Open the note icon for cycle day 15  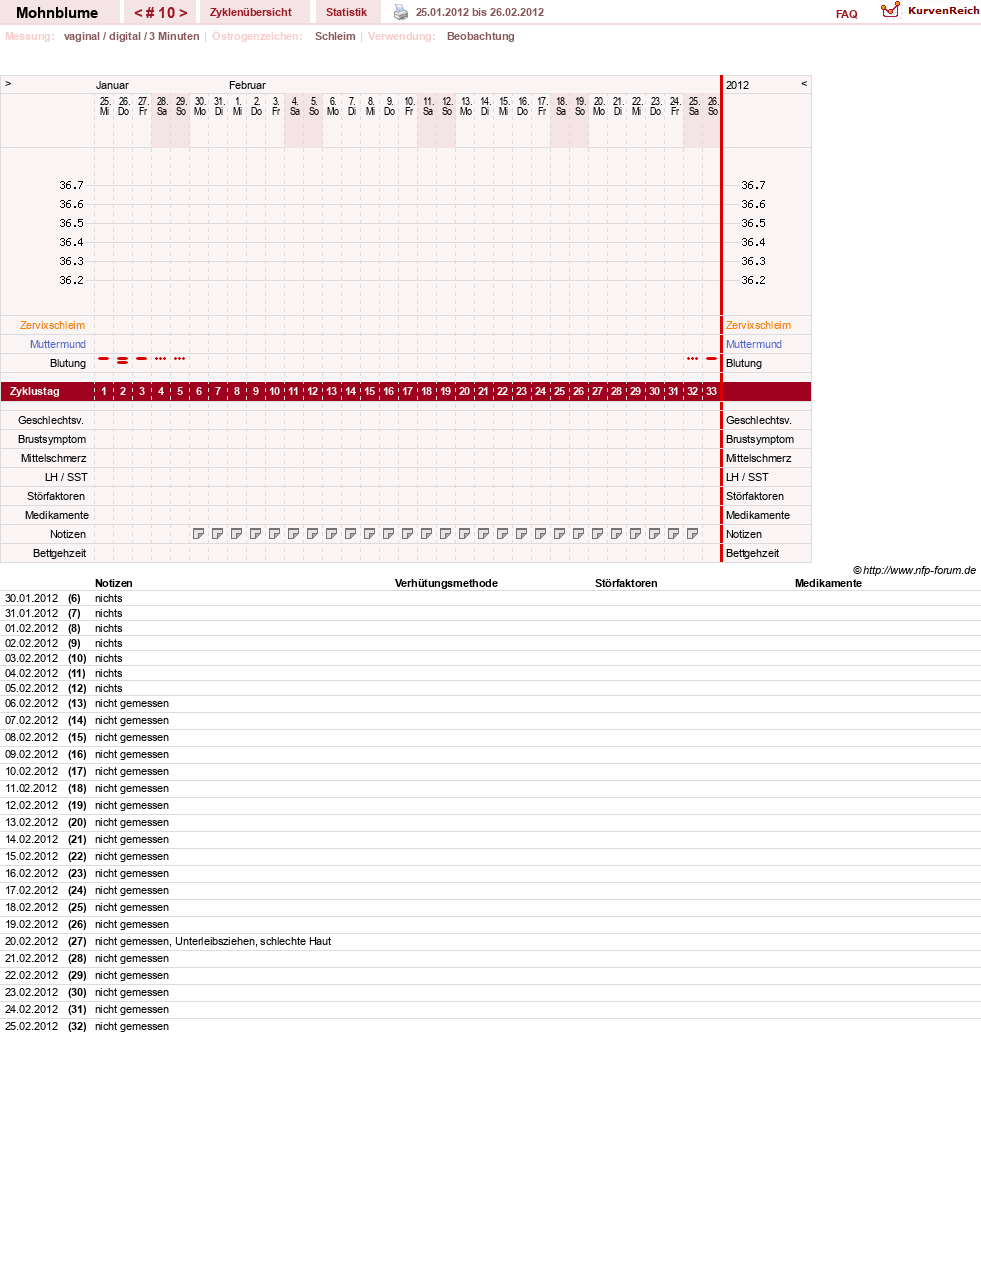click(x=369, y=534)
